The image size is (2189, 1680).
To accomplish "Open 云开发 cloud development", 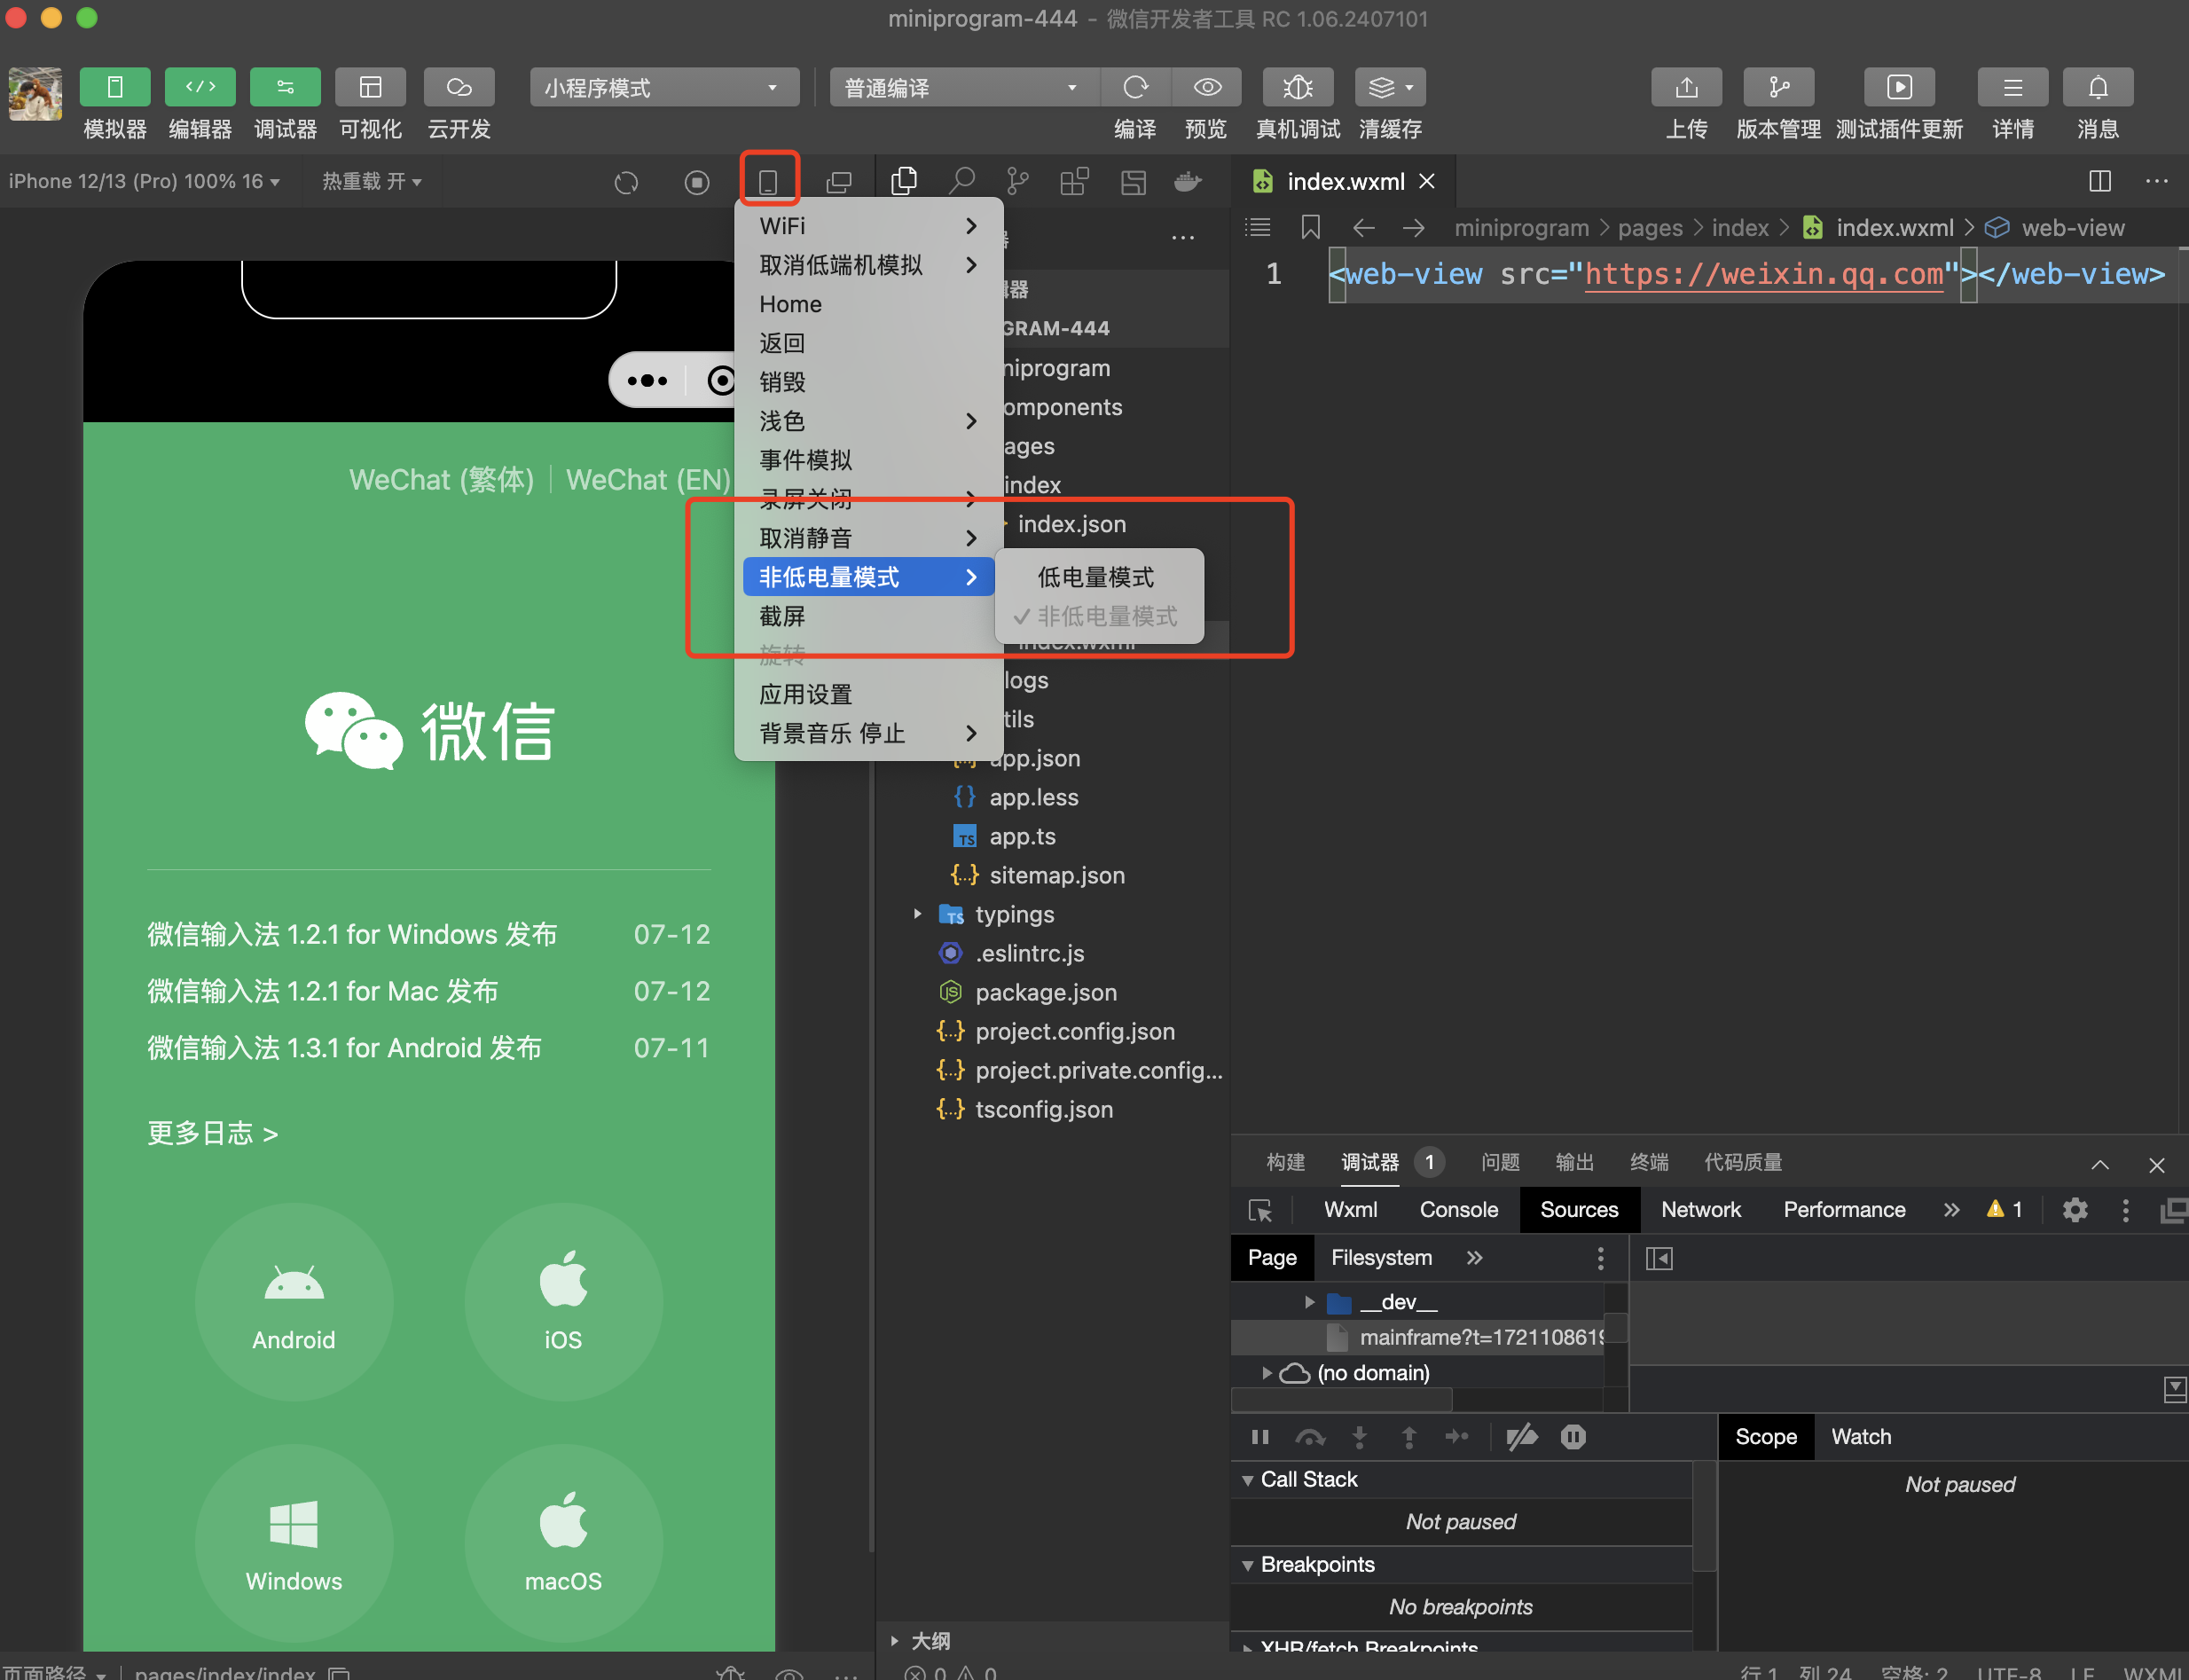I will pos(459,87).
